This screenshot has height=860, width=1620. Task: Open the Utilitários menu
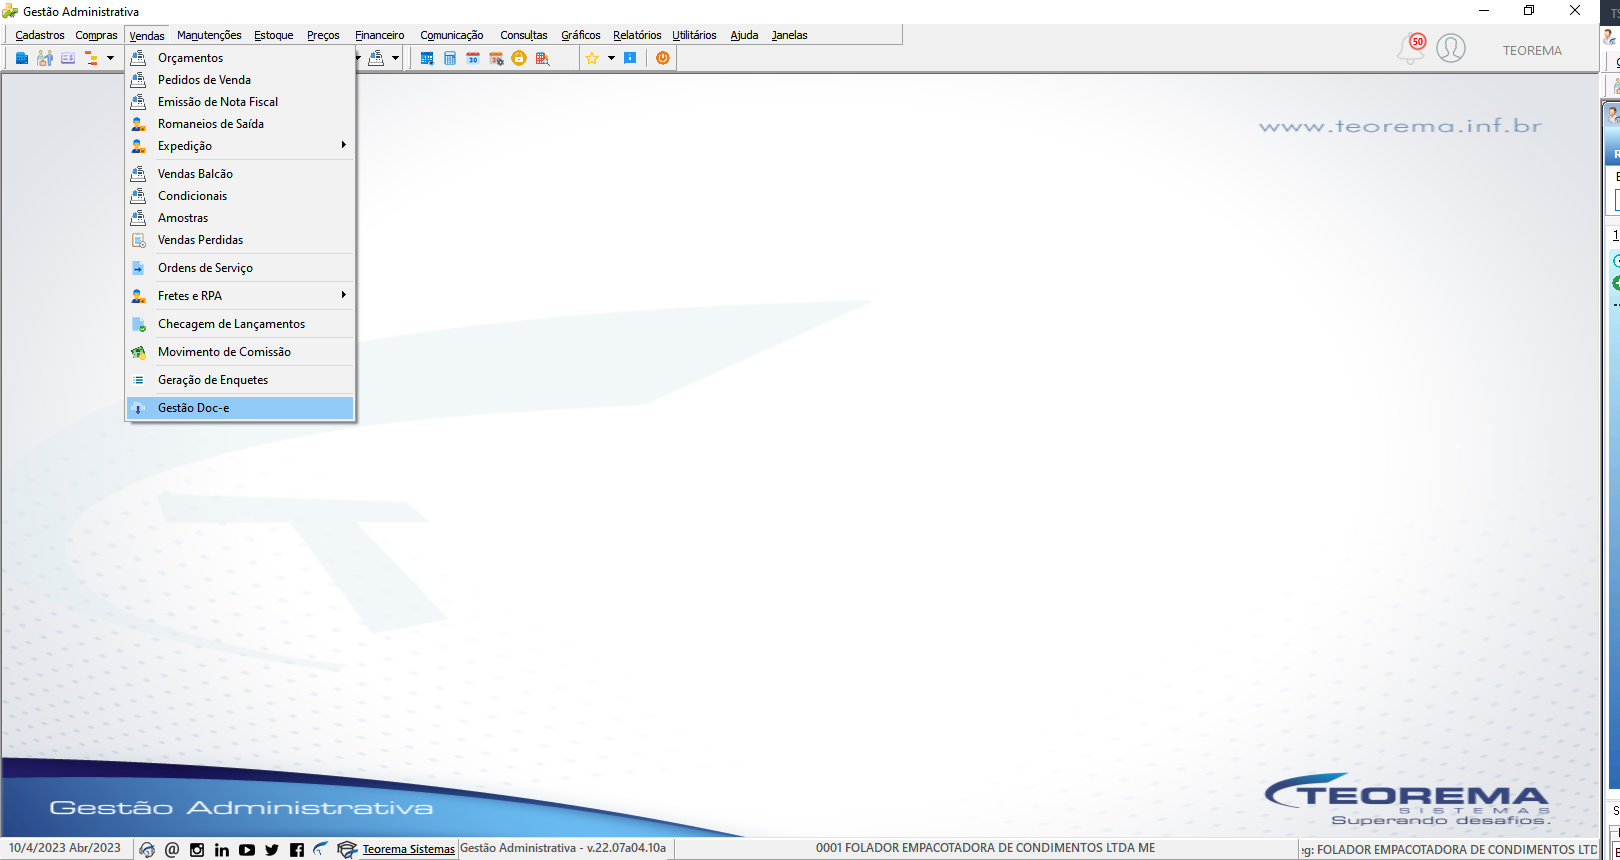click(694, 35)
